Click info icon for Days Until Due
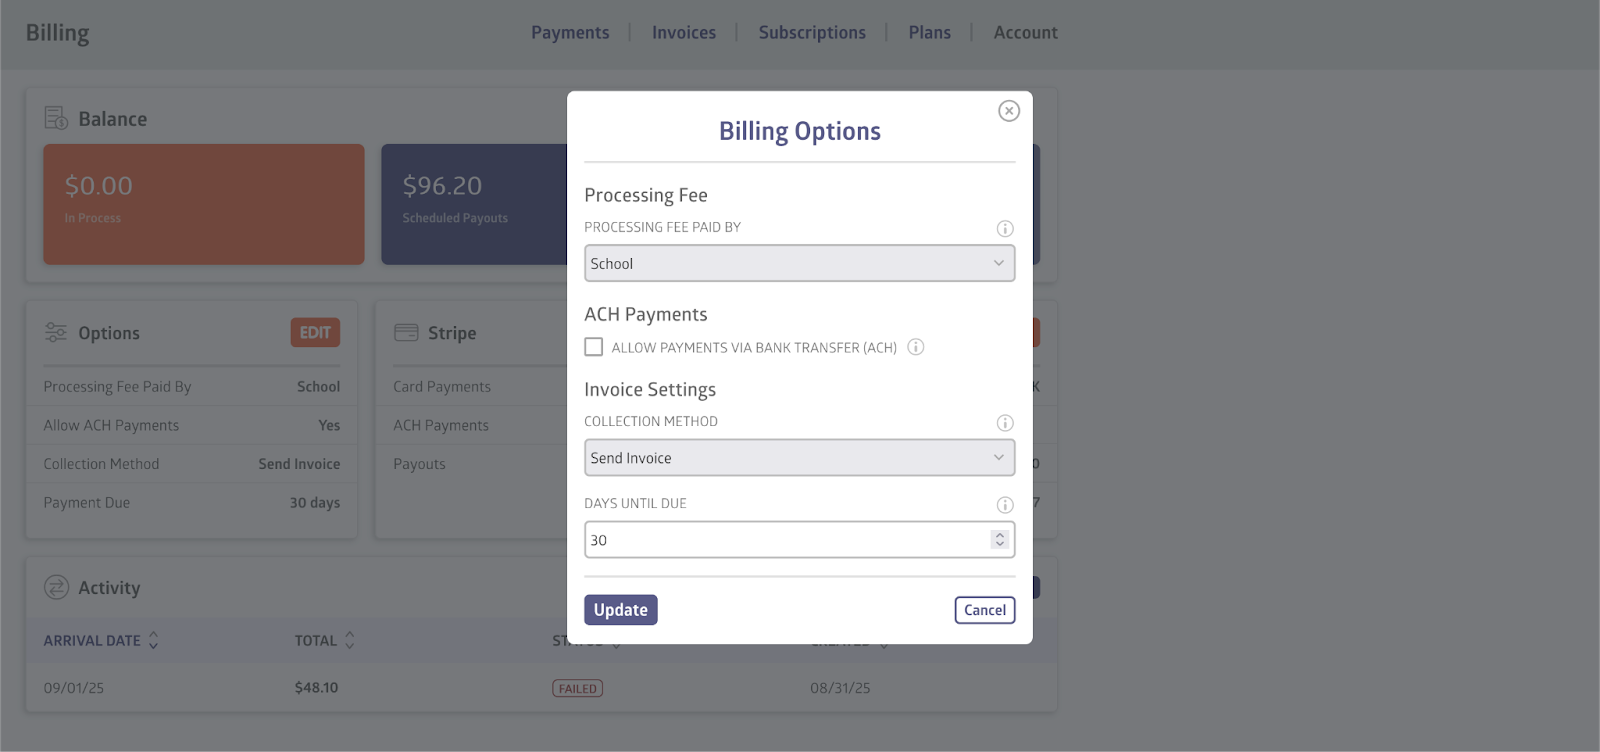This screenshot has width=1600, height=752. tap(1005, 505)
